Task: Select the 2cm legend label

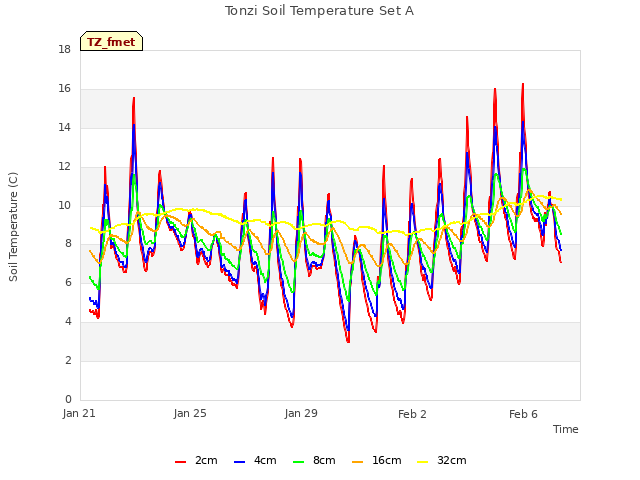Action: pyautogui.click(x=206, y=460)
